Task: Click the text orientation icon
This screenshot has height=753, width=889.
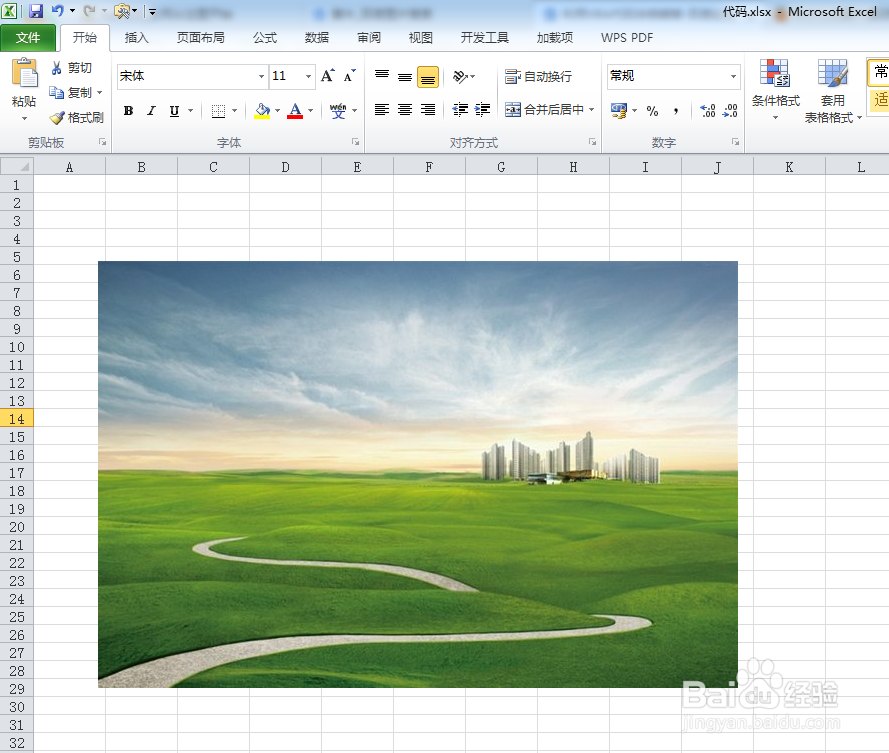Action: 460,76
